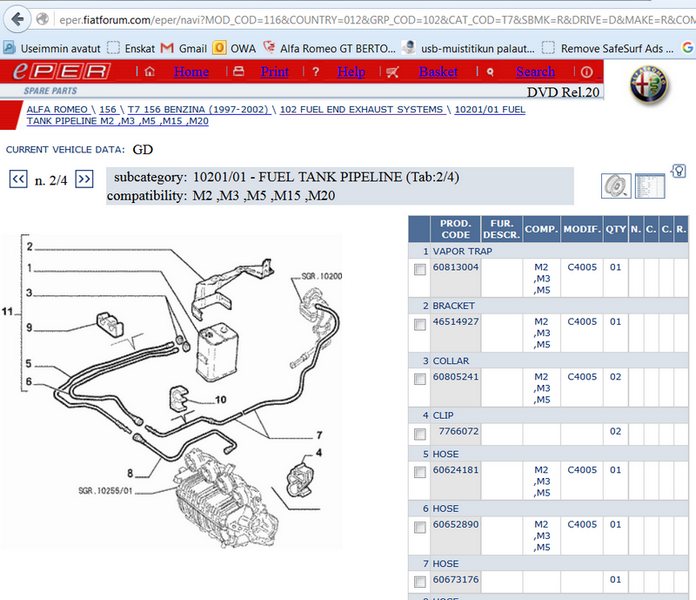Open the wheel image view icon

click(614, 185)
